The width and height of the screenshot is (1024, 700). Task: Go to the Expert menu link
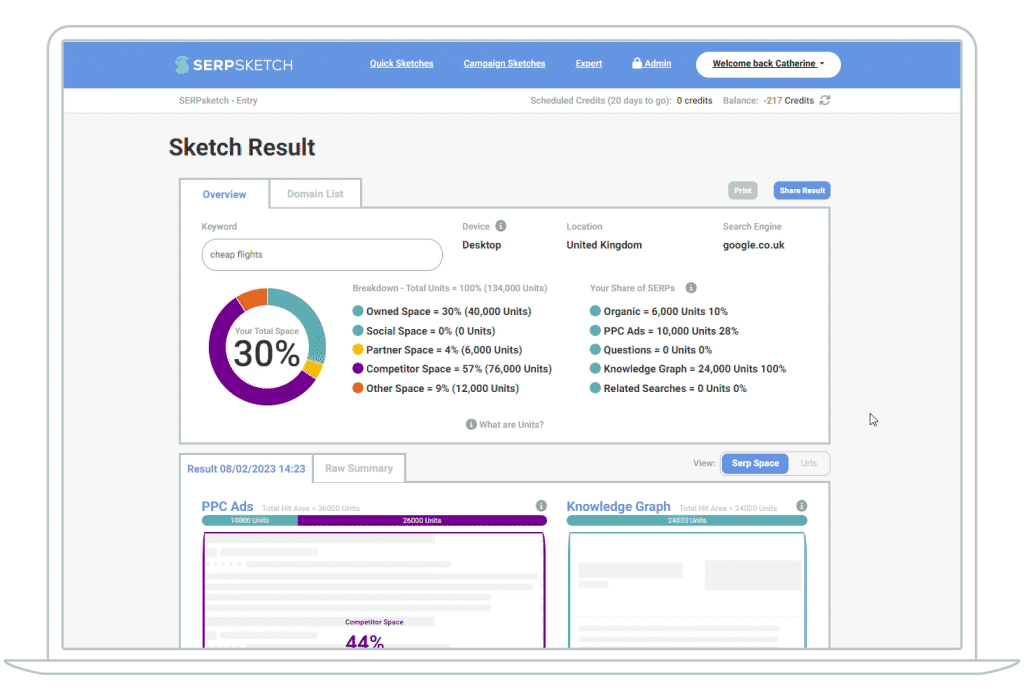(588, 63)
